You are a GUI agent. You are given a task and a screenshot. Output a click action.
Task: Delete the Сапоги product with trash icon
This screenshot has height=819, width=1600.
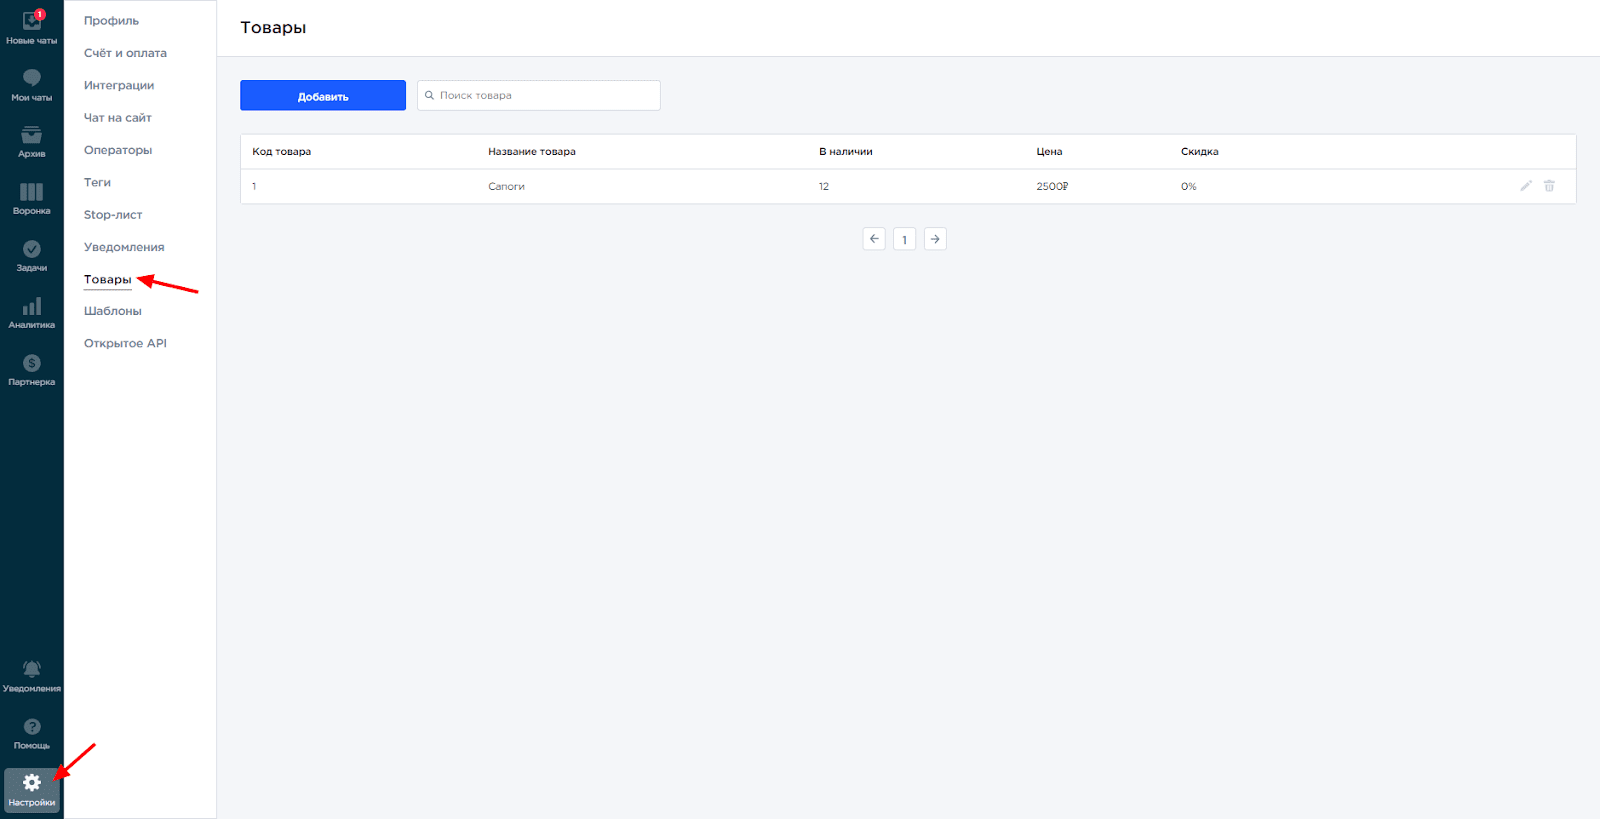click(x=1549, y=186)
